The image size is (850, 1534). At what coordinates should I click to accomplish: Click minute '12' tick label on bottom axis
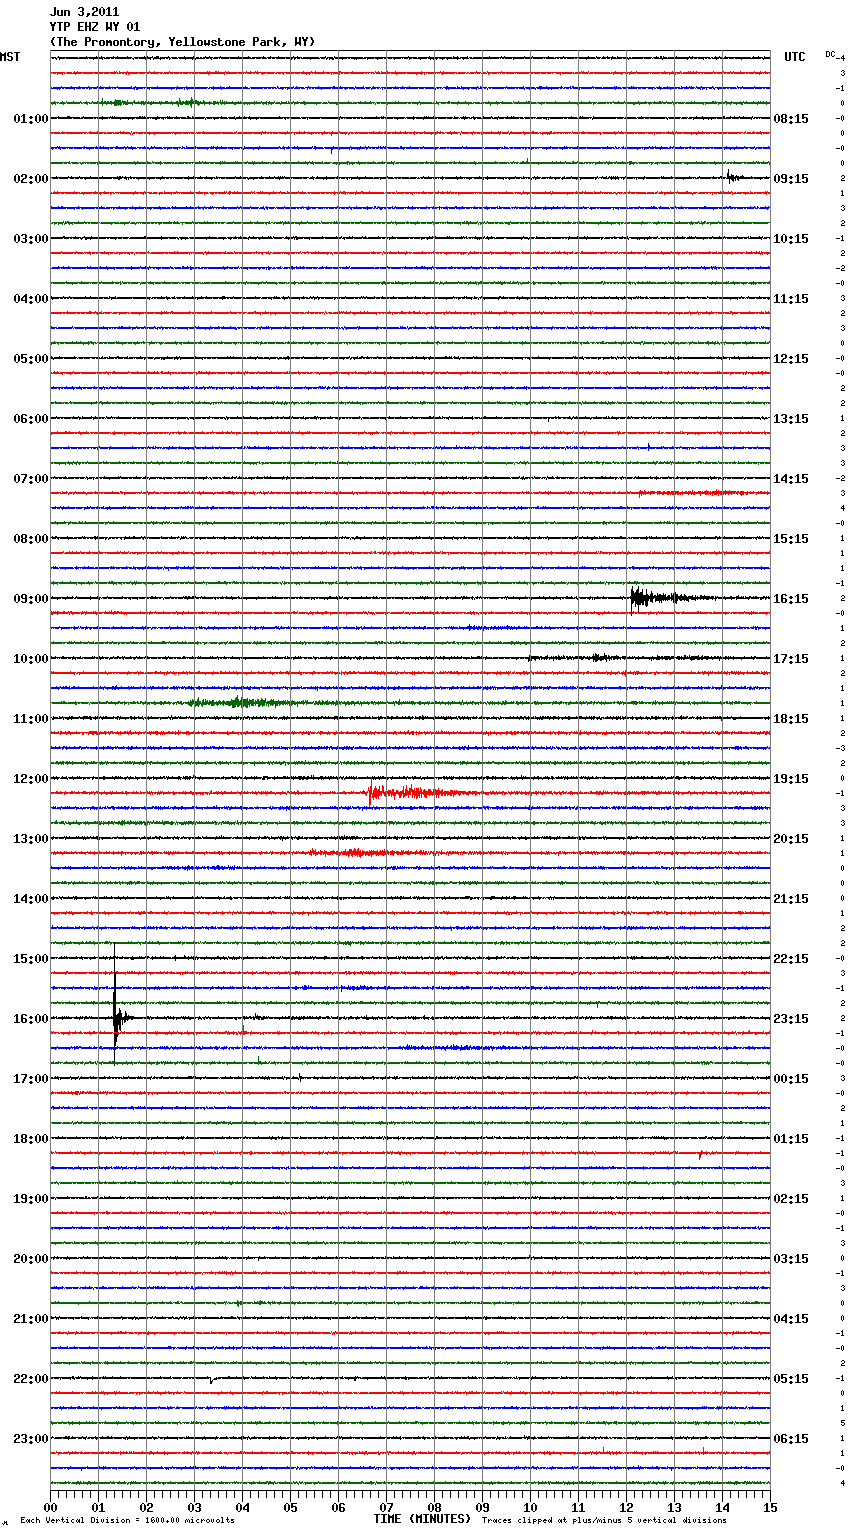pyautogui.click(x=626, y=1507)
